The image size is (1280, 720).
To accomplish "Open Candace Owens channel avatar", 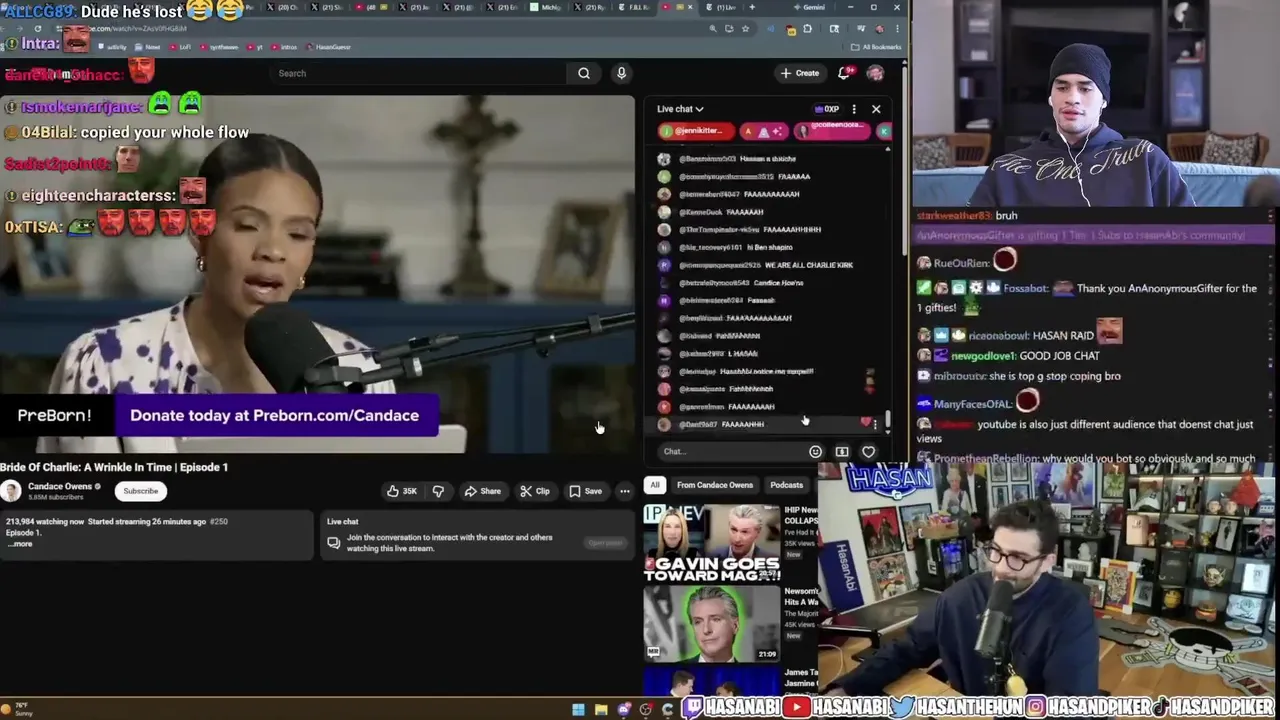I will (11, 491).
